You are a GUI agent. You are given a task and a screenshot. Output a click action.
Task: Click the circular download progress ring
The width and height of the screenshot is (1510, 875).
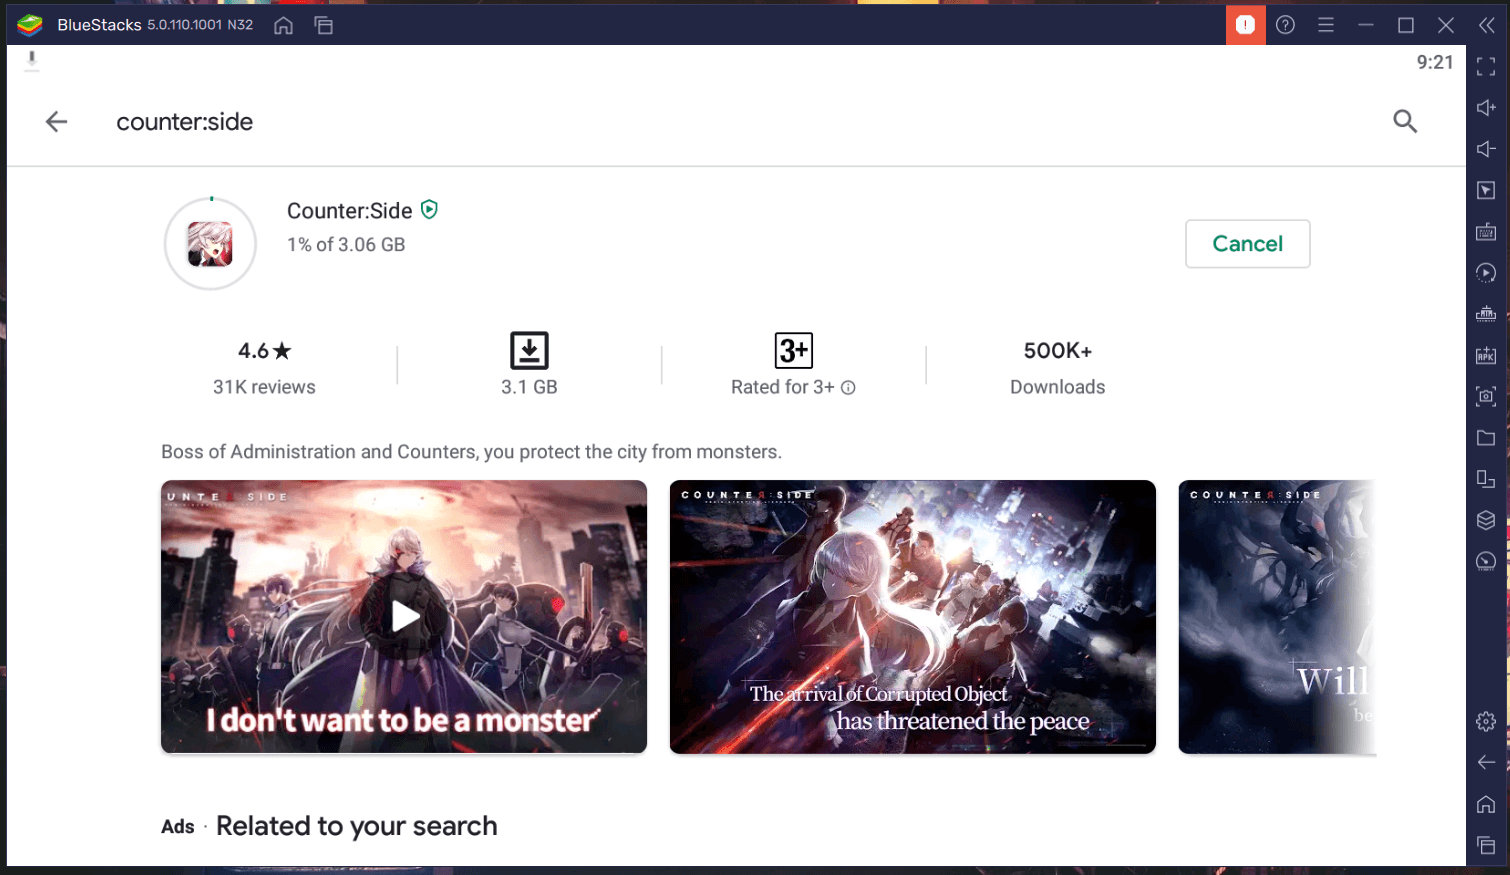point(210,244)
